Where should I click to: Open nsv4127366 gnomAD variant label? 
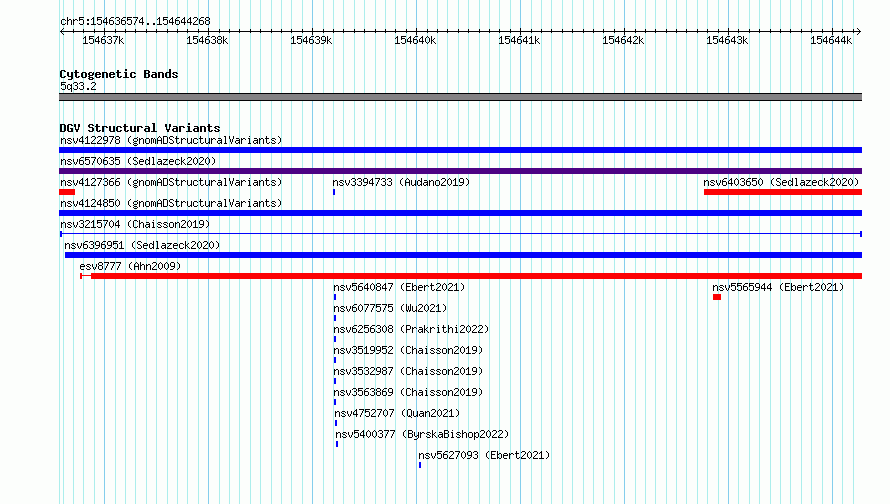click(171, 182)
